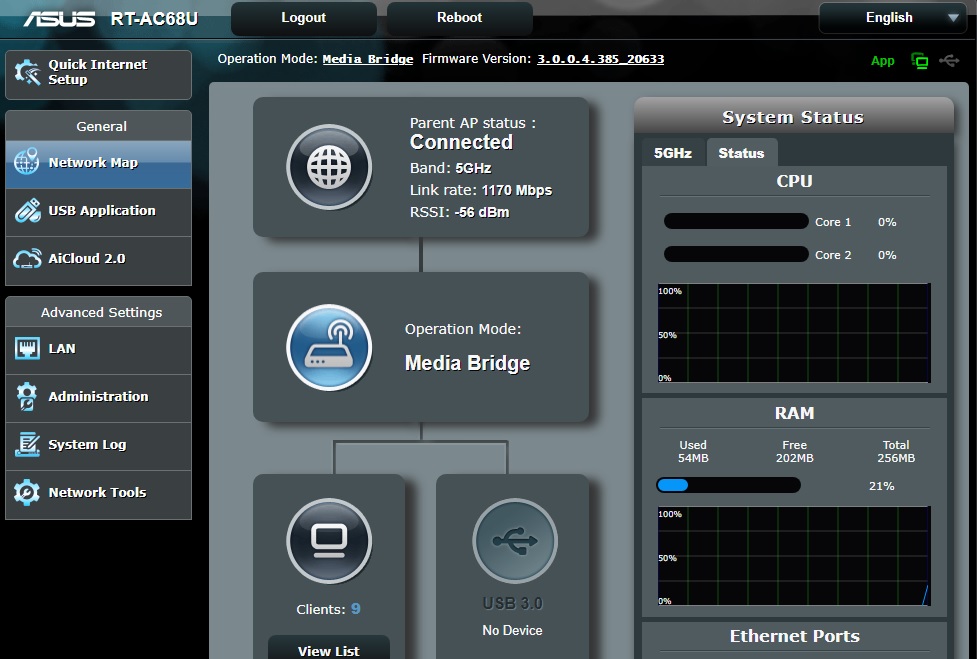Click the Link rate 1170 Mbps value

(517, 190)
